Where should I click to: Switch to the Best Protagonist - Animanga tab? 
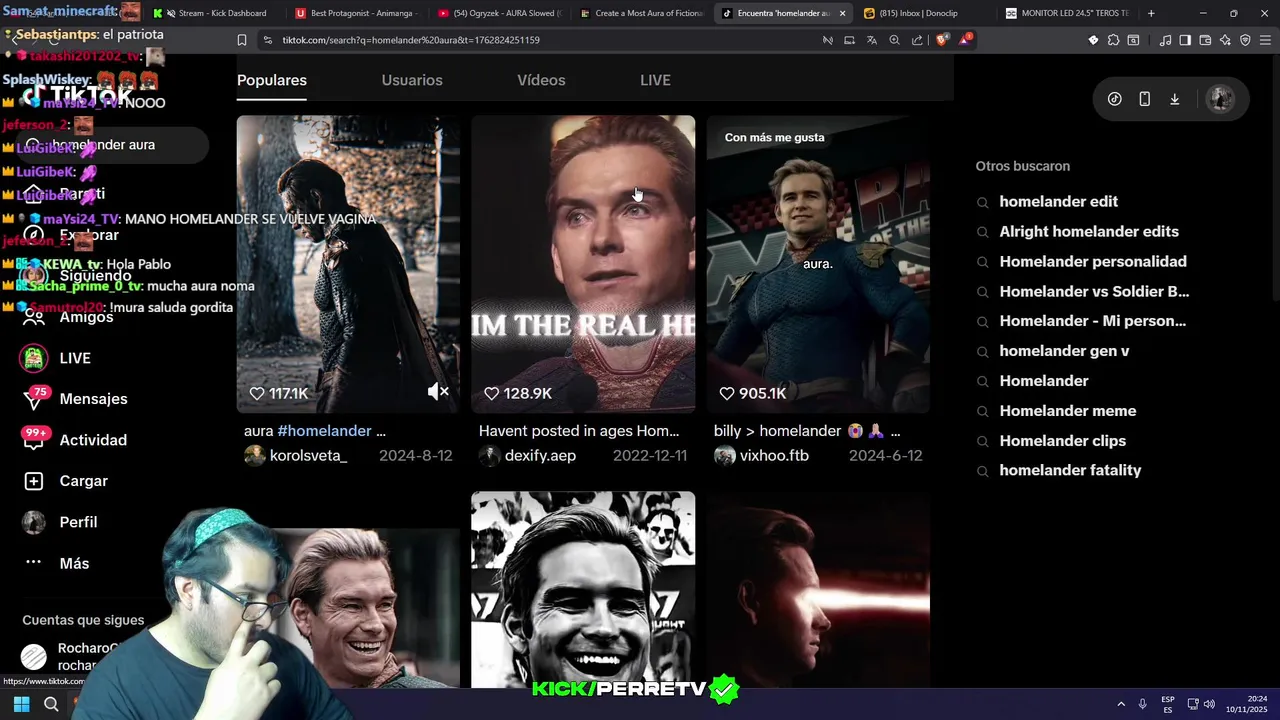(x=357, y=13)
